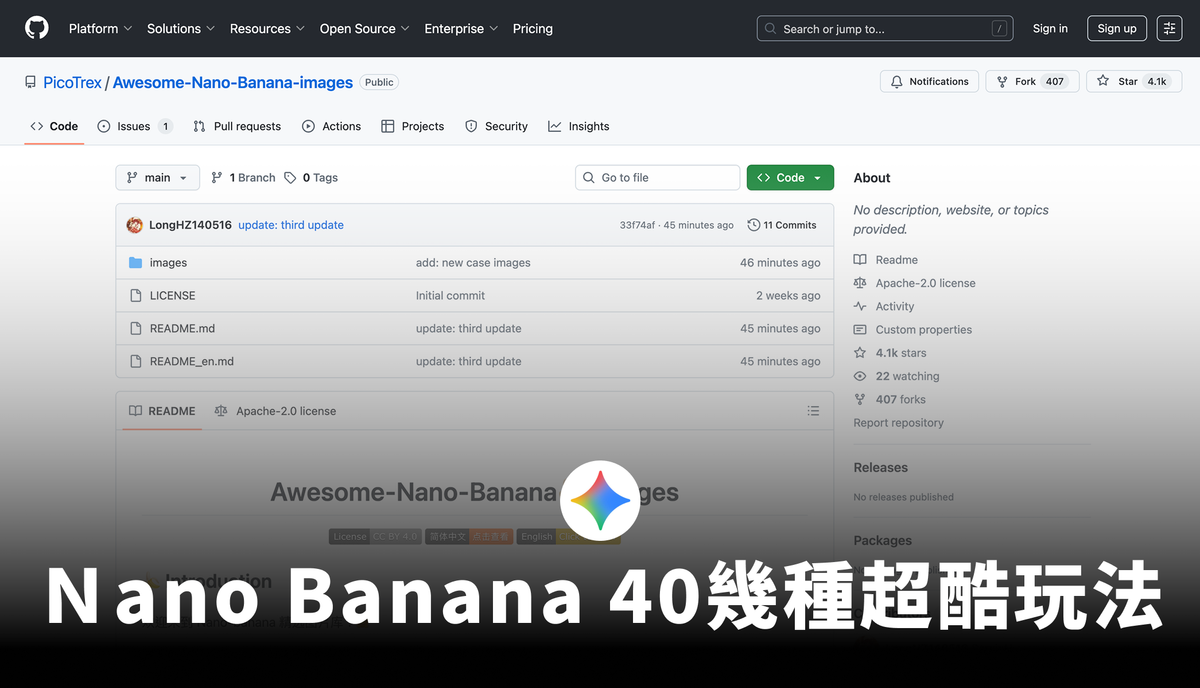Open the Awesome-Nano-Banana-images repository link
The width and height of the screenshot is (1200, 688).
tap(233, 83)
